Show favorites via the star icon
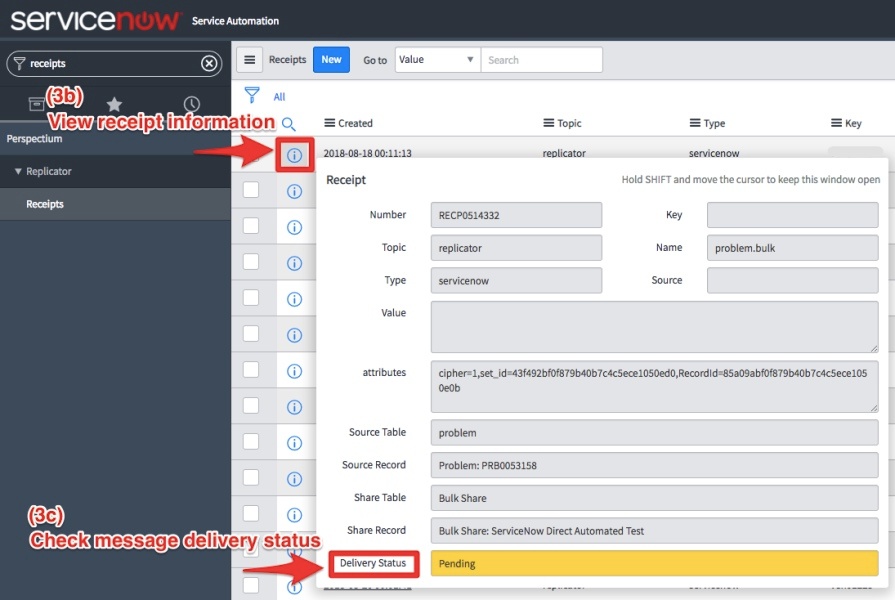This screenshot has width=895, height=600. (114, 104)
